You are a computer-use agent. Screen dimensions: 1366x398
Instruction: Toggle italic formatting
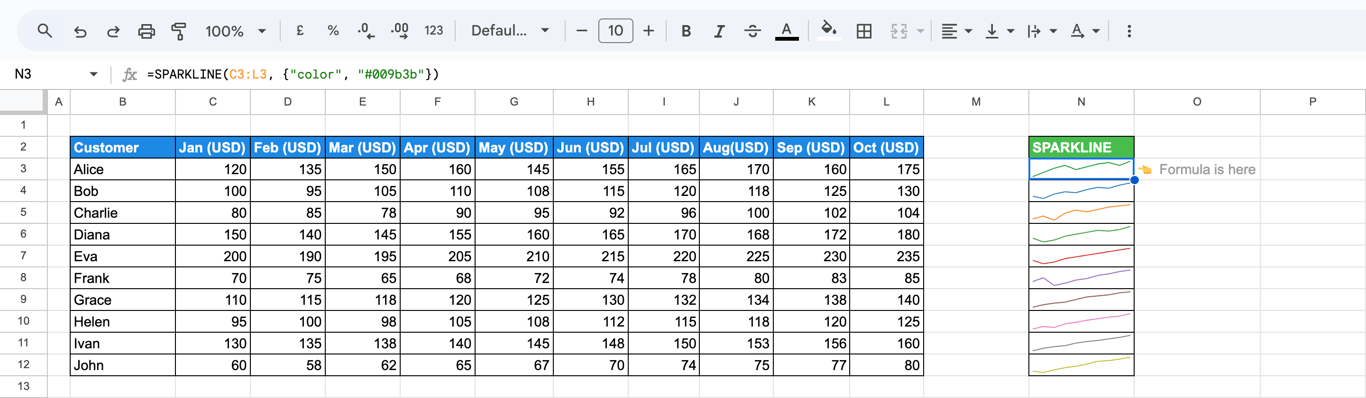click(x=719, y=31)
